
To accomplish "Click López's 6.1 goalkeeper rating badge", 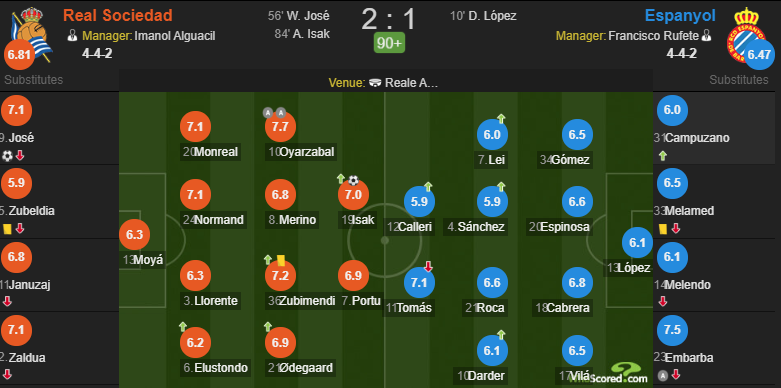I will [x=637, y=243].
